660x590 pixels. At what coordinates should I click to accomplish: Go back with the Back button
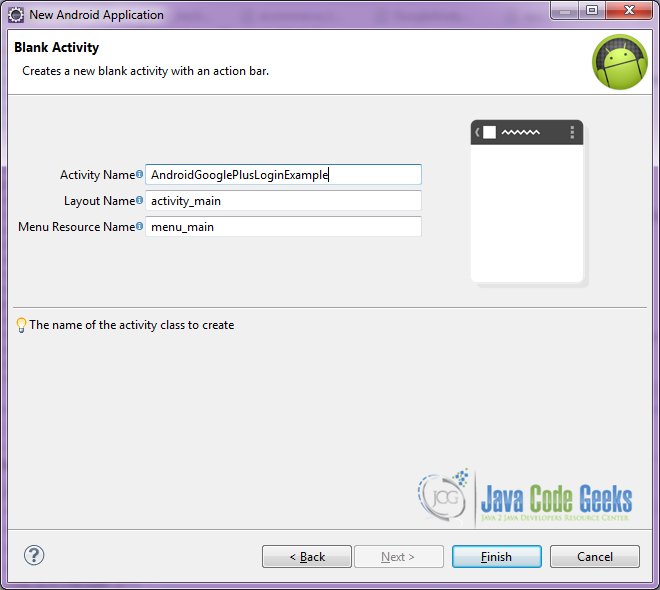tap(307, 556)
